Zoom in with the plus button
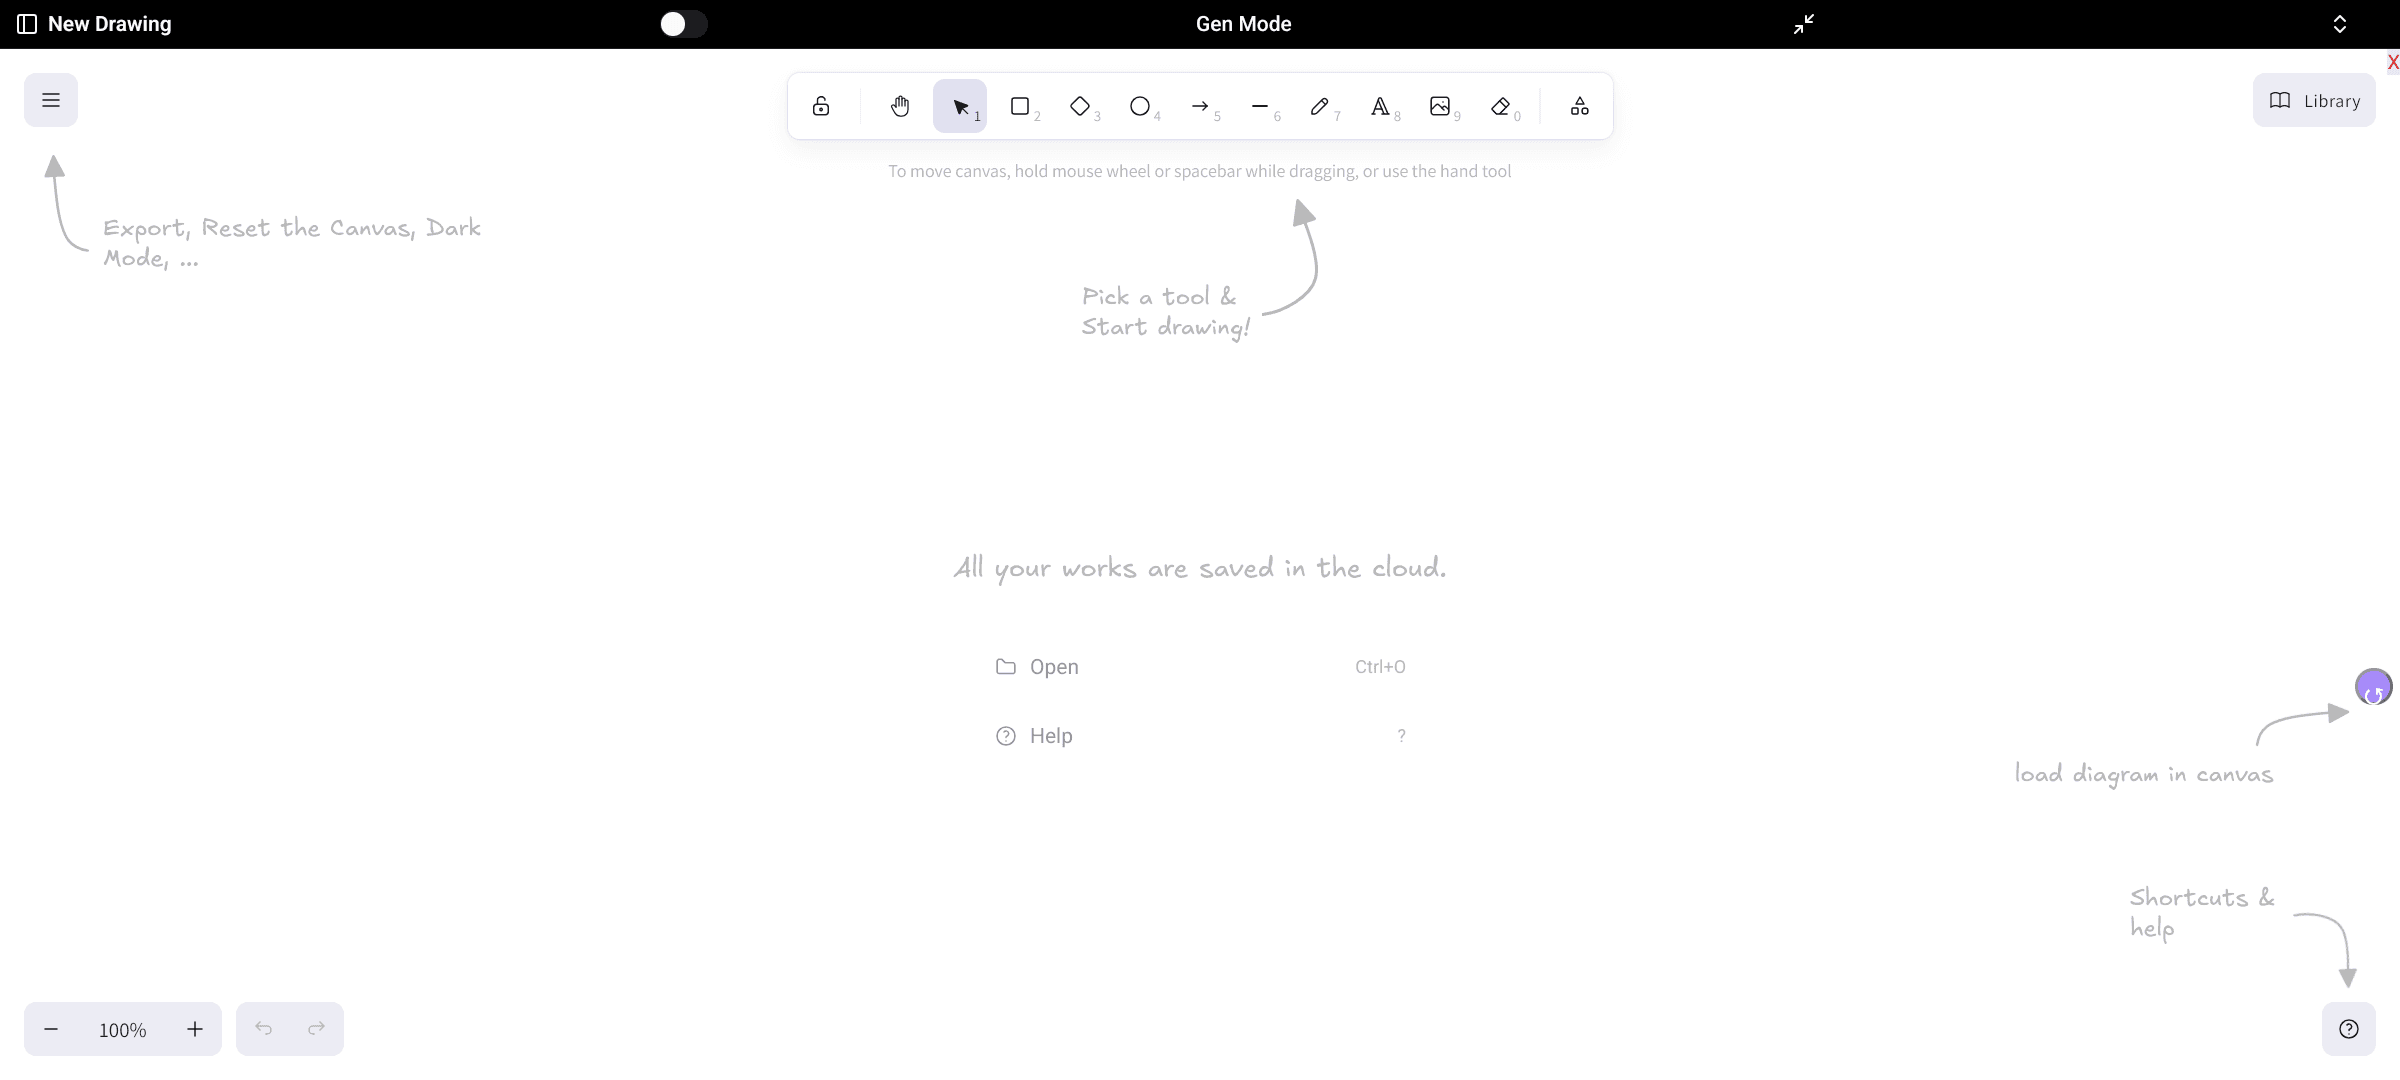The image size is (2400, 1080). point(195,1029)
